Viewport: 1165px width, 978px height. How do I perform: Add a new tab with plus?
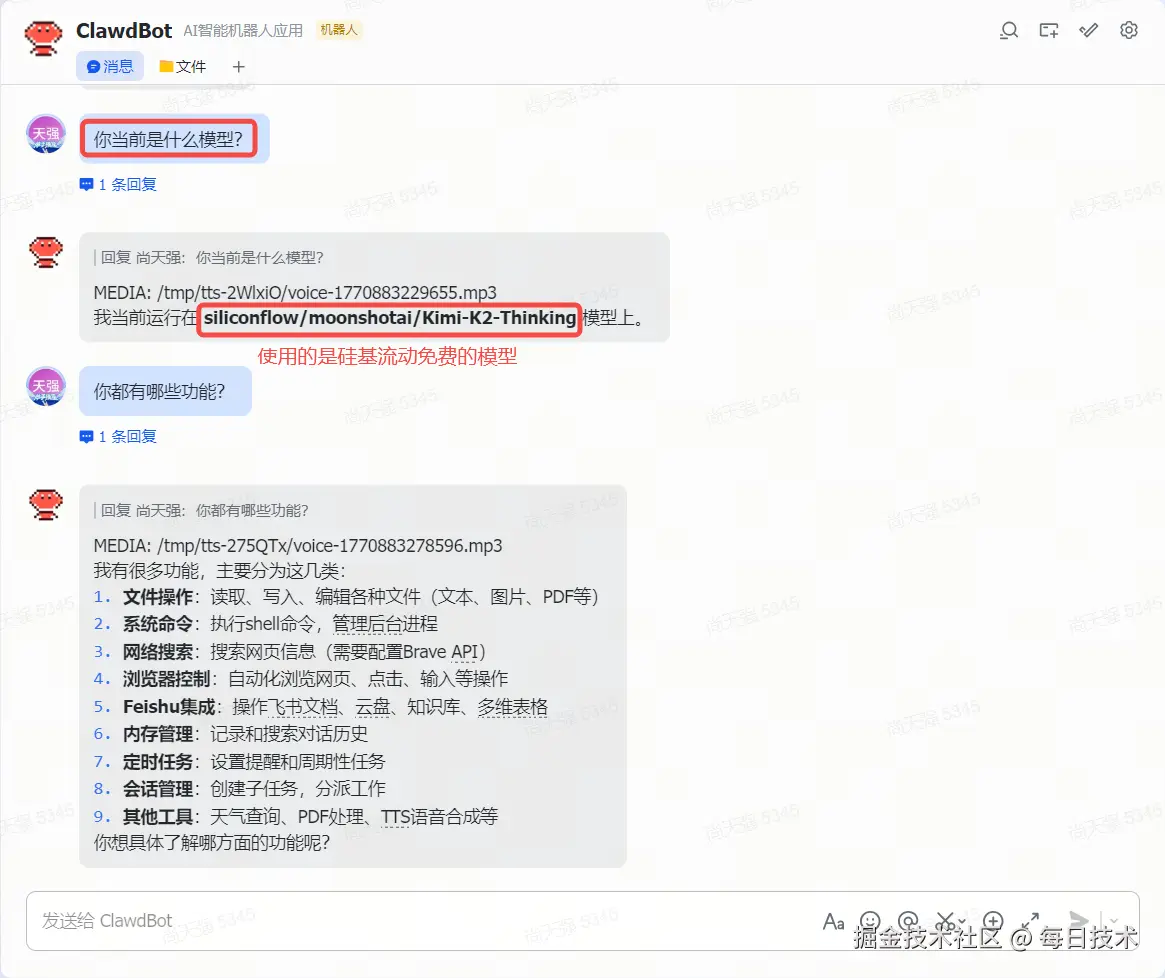[x=238, y=67]
